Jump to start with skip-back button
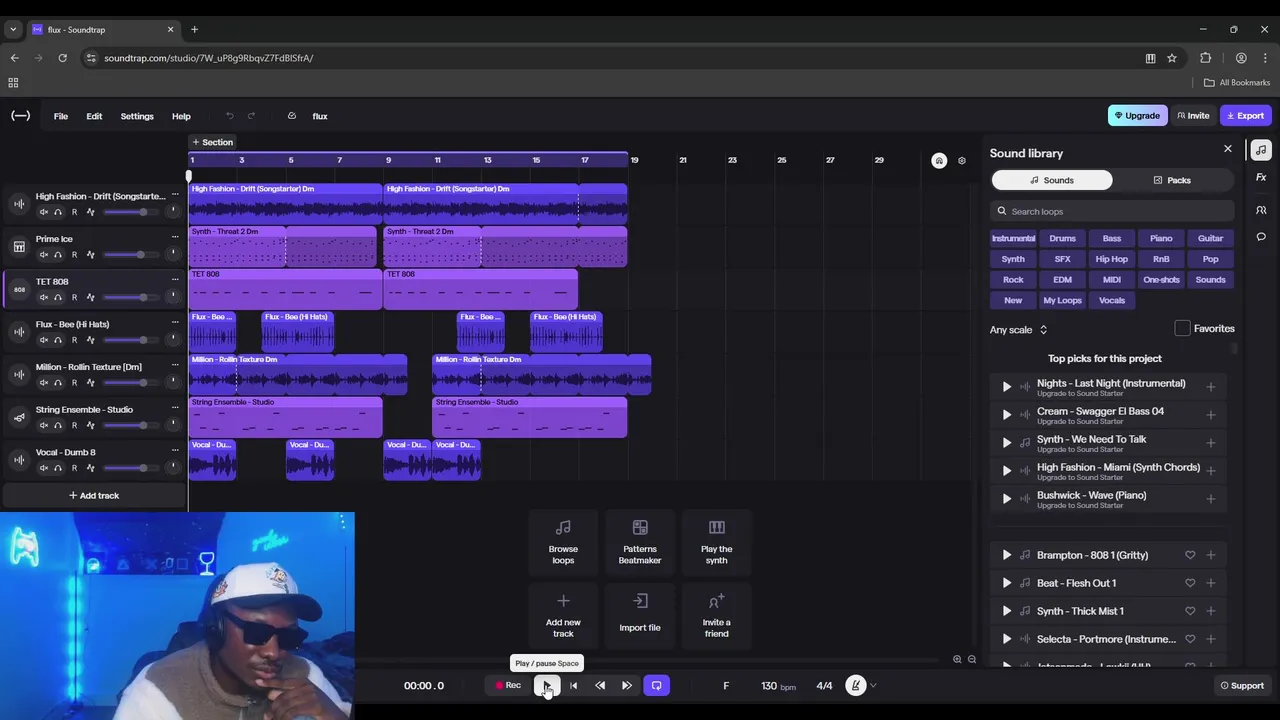The height and width of the screenshot is (720, 1280). coord(573,686)
